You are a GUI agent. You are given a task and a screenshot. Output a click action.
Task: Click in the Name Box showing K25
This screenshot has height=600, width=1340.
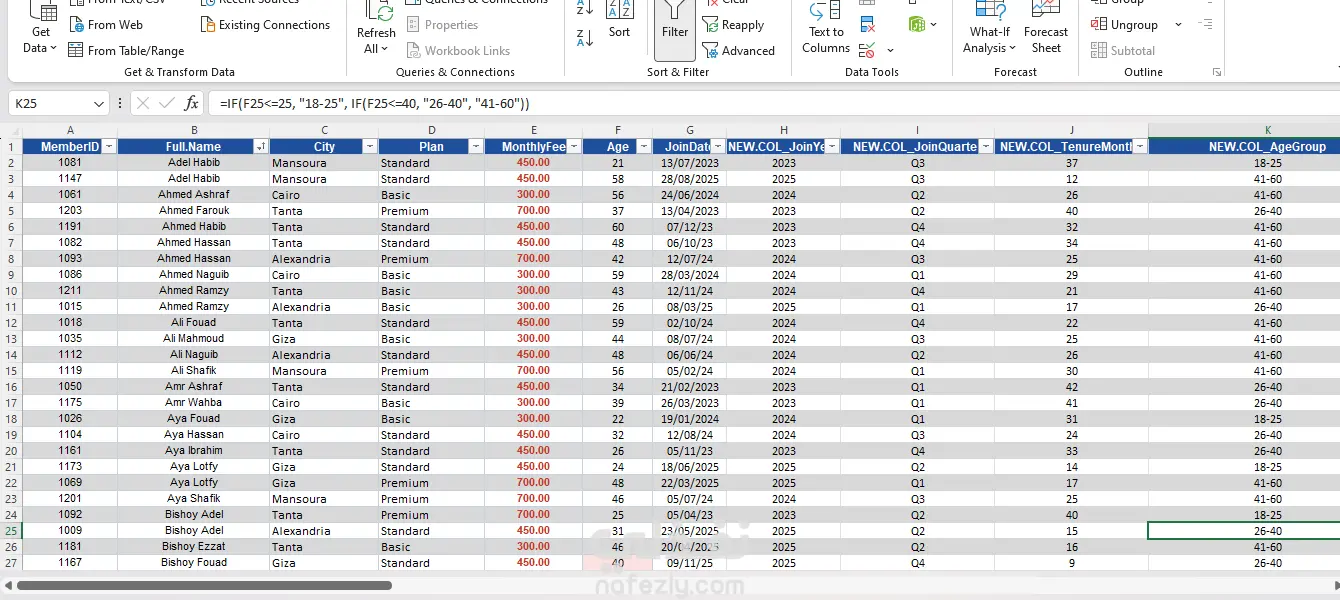(x=48, y=103)
